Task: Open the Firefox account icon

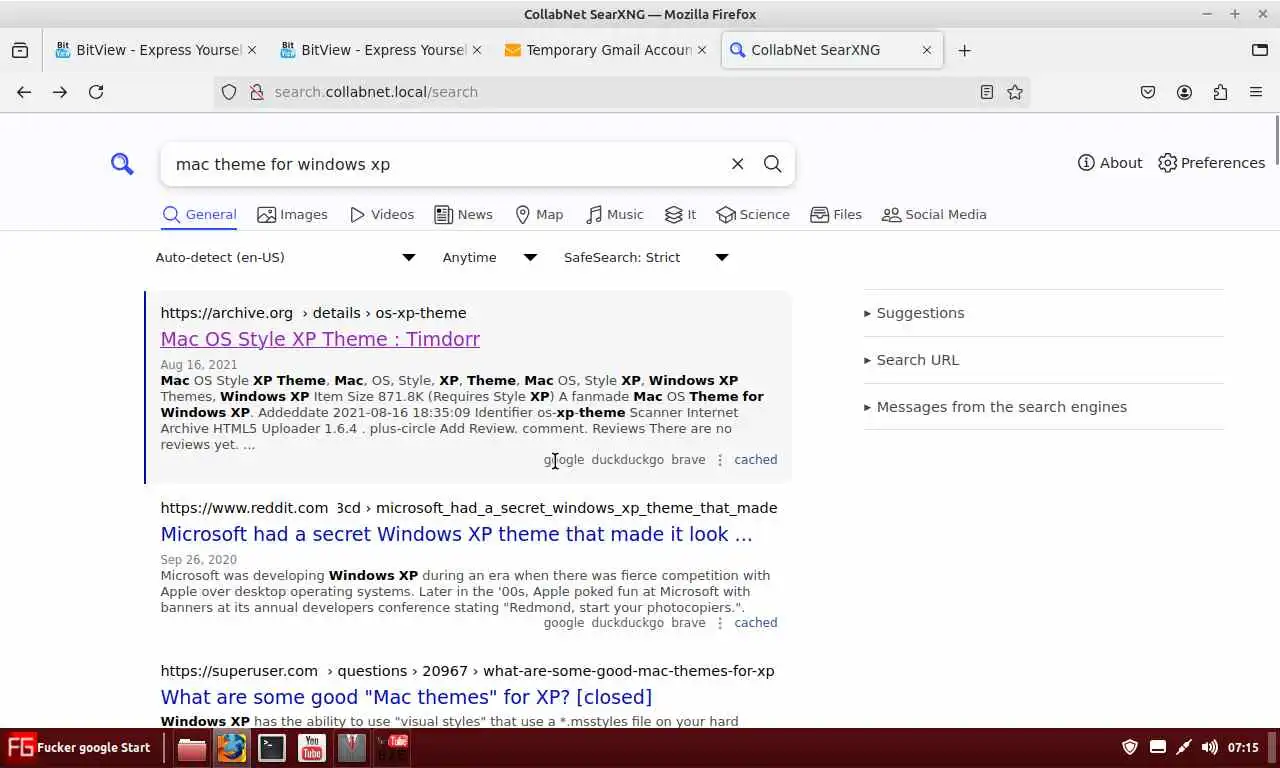Action: [x=1184, y=92]
